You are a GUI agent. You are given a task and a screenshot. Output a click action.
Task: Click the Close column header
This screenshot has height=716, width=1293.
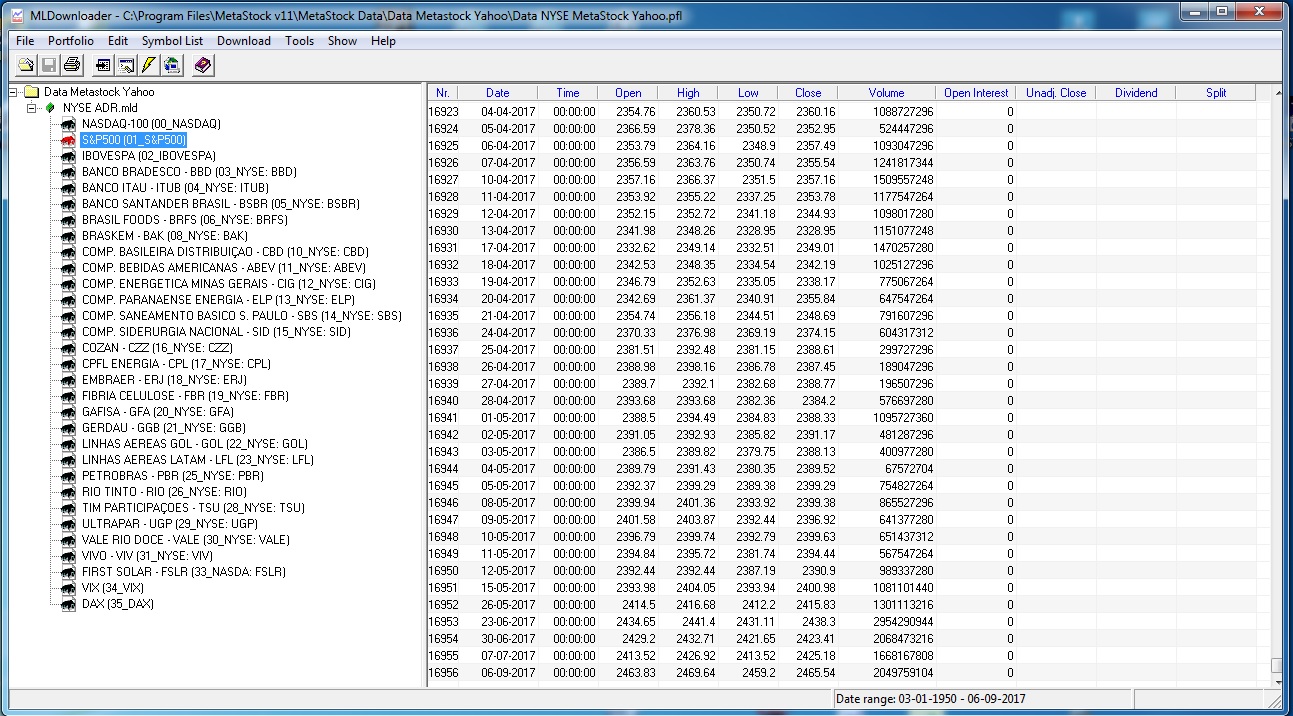coord(808,93)
